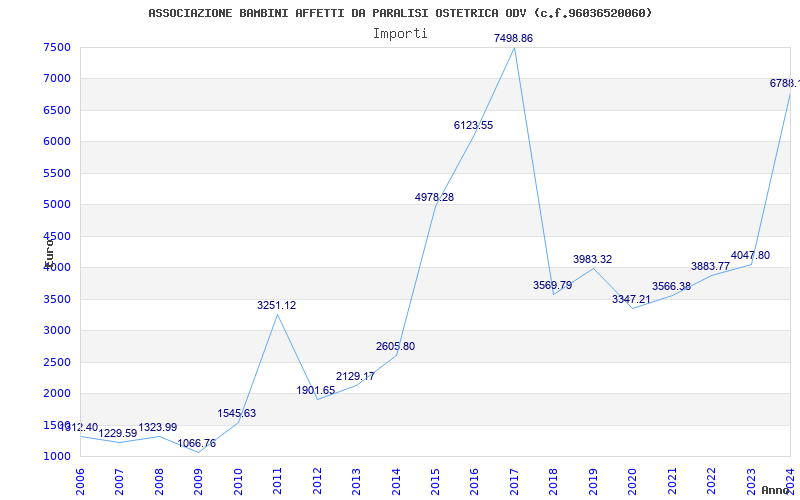The image size is (800, 500).
Task: Select data label 2605.80
Action: [x=395, y=346]
